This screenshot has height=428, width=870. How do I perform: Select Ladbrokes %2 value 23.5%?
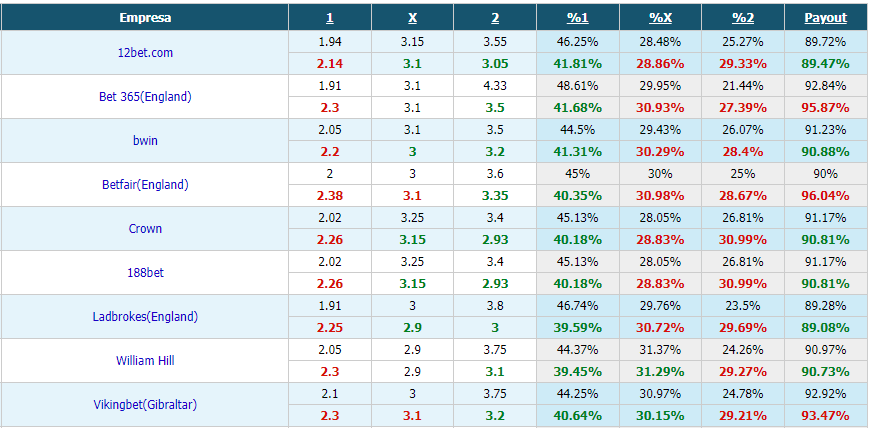743,306
